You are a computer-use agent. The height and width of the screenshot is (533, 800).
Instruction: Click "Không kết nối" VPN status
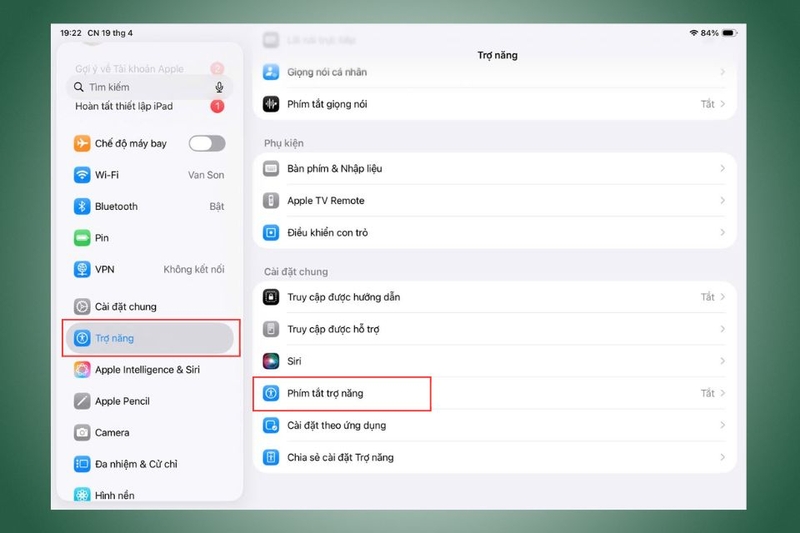coord(194,269)
